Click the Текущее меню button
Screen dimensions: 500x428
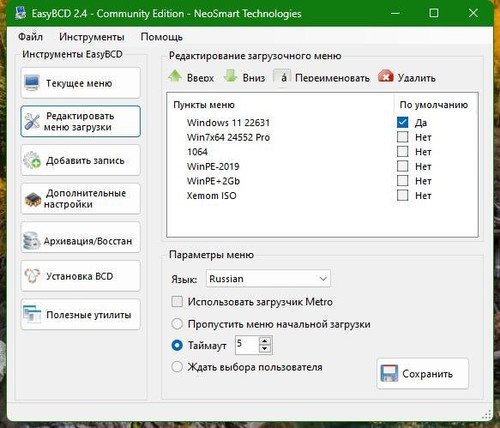(x=81, y=83)
